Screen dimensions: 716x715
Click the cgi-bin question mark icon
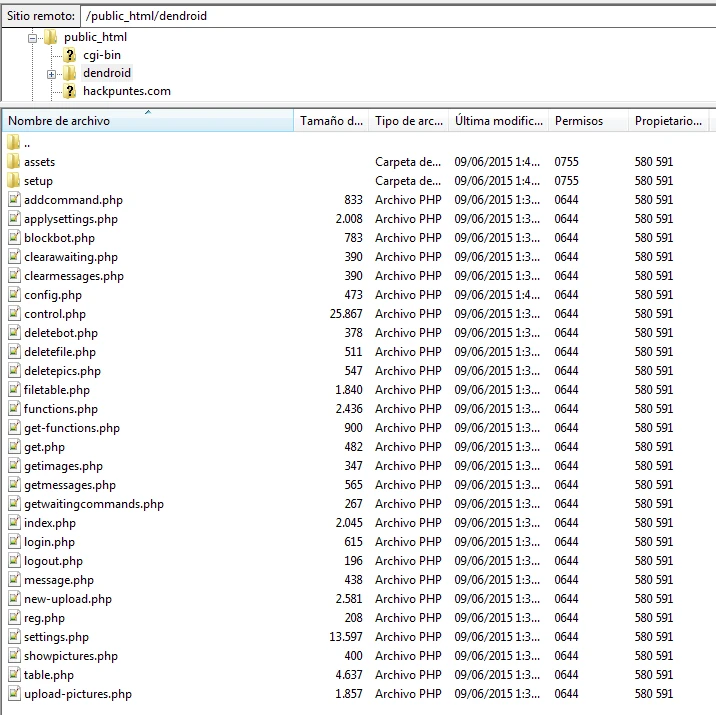pos(69,55)
